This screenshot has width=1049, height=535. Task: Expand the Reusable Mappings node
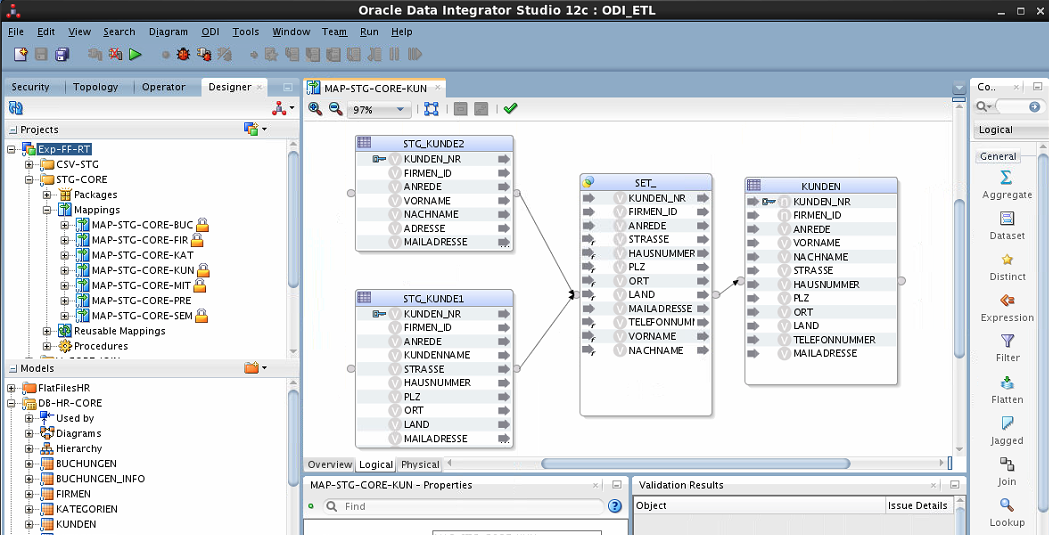tap(47, 331)
